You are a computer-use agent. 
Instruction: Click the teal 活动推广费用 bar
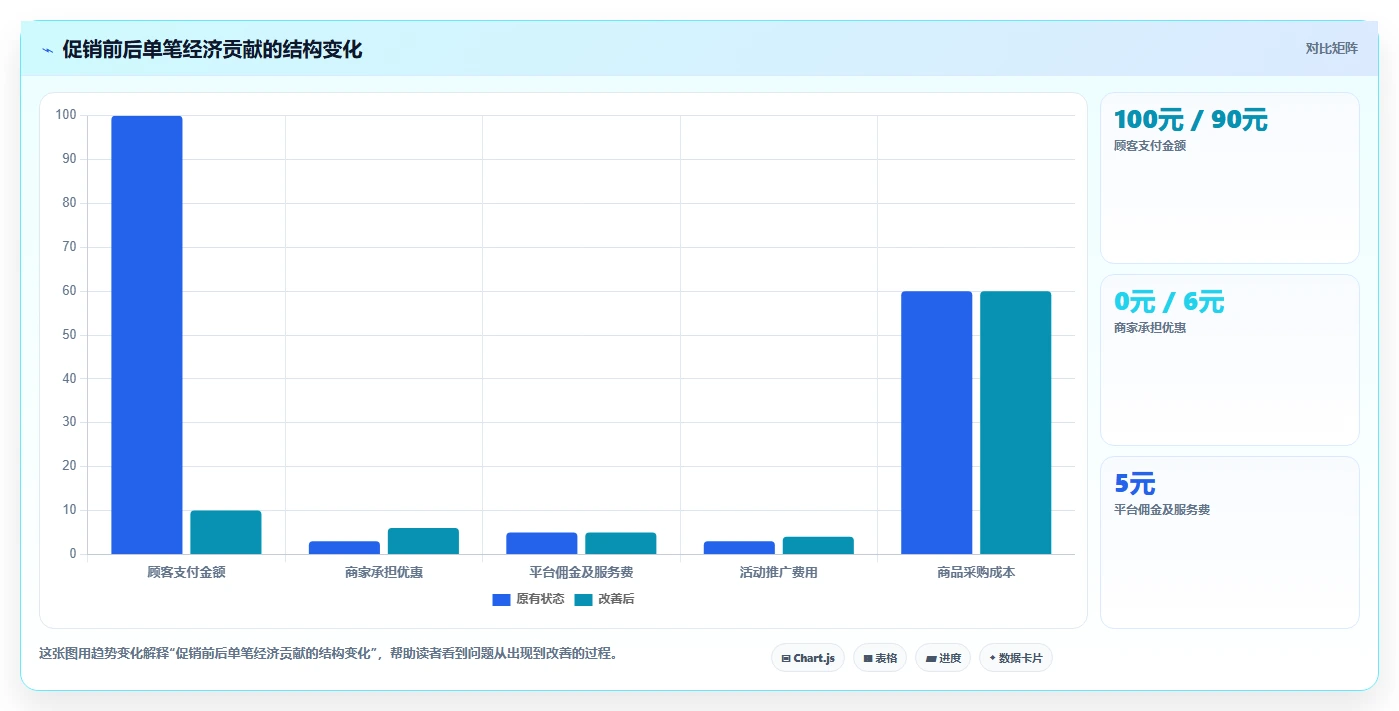click(x=818, y=545)
